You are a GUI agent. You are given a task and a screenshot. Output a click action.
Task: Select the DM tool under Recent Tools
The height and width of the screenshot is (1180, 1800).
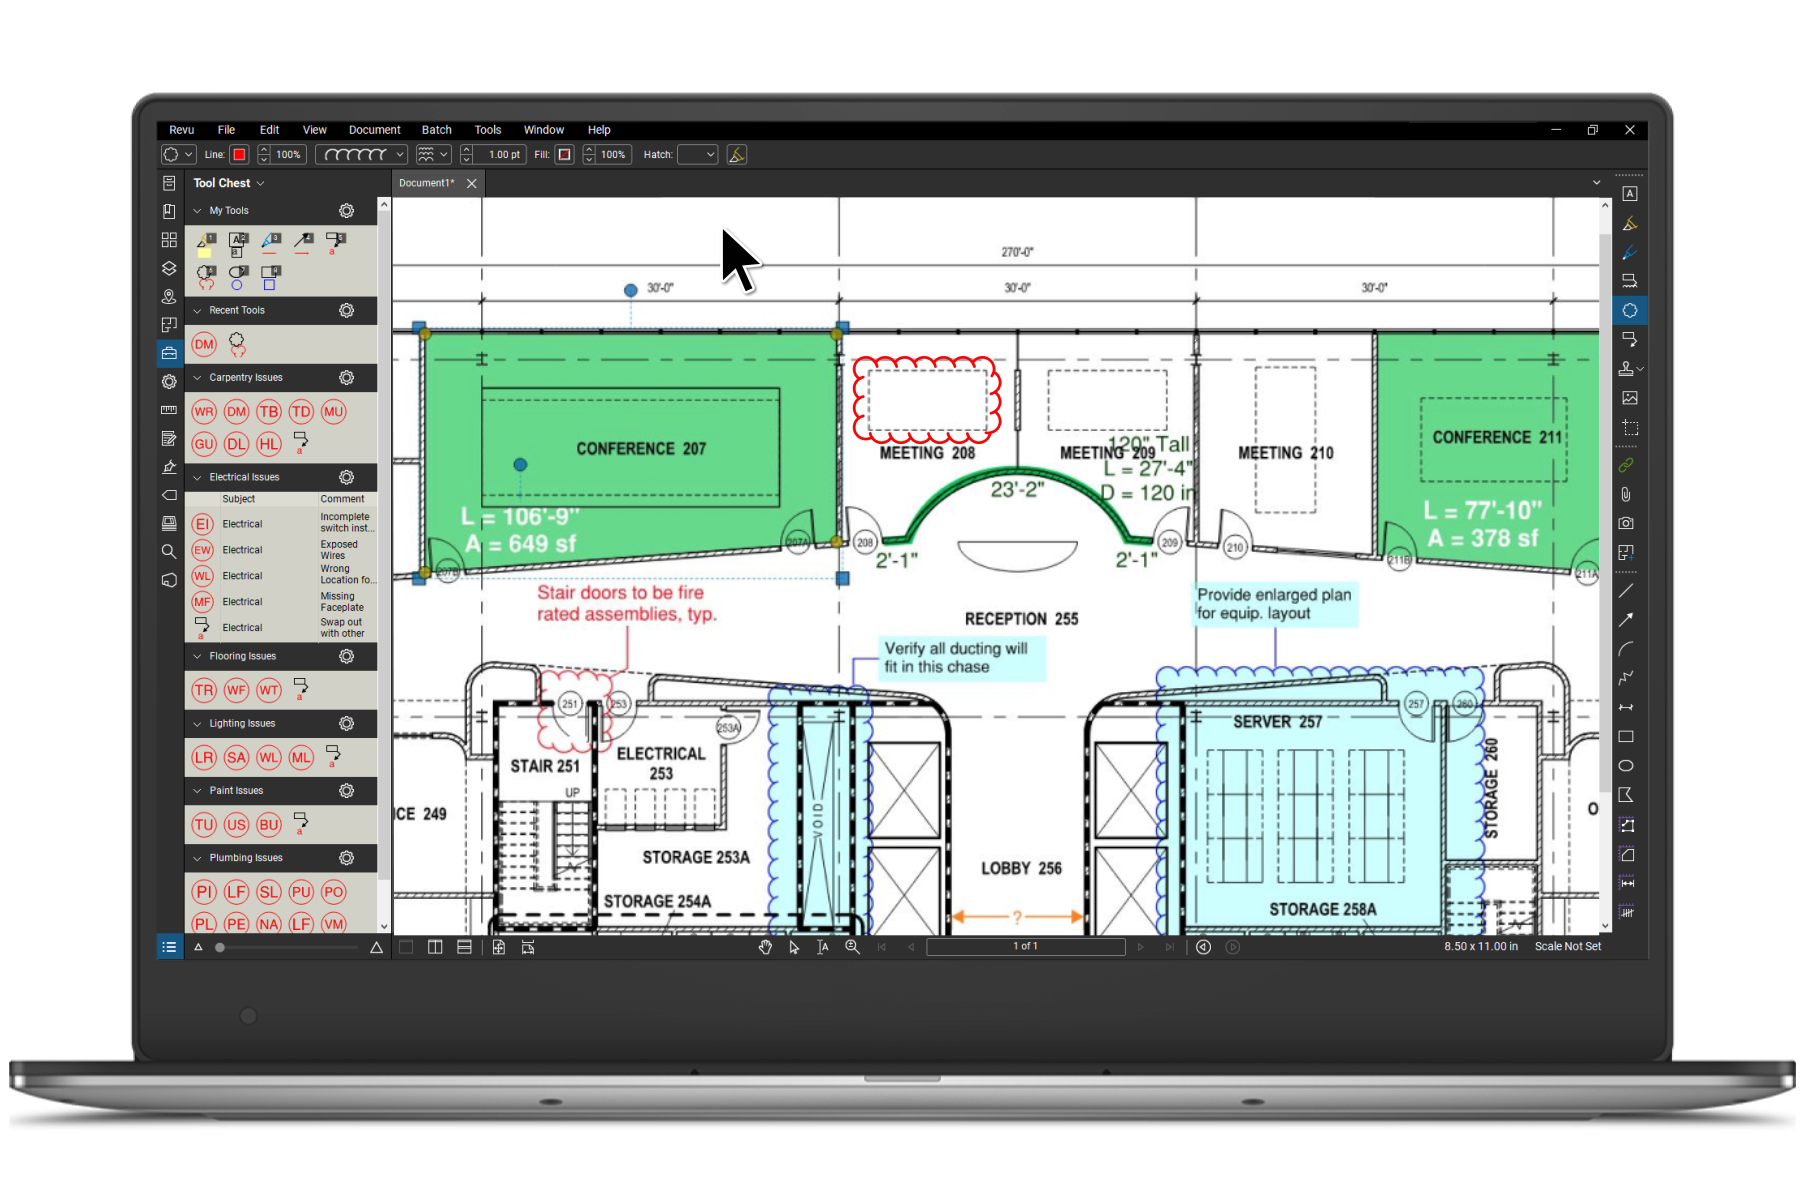[x=204, y=344]
